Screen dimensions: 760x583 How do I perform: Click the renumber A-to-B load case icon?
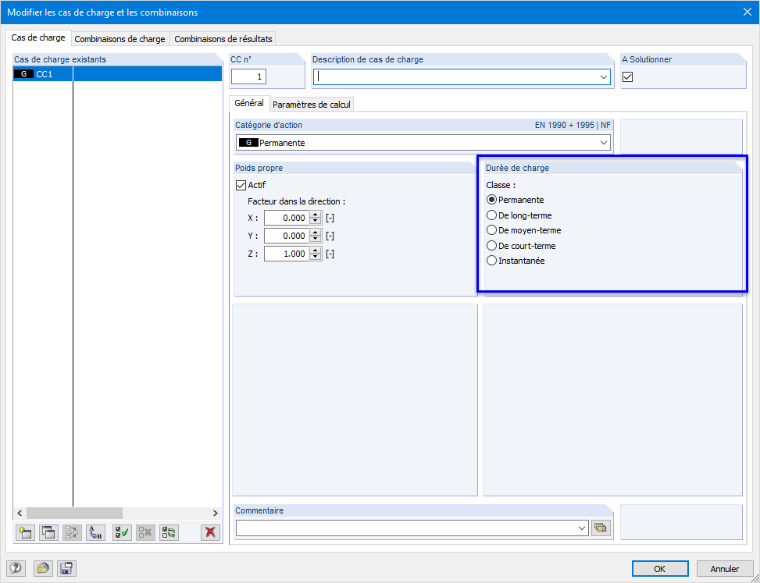(x=96, y=532)
